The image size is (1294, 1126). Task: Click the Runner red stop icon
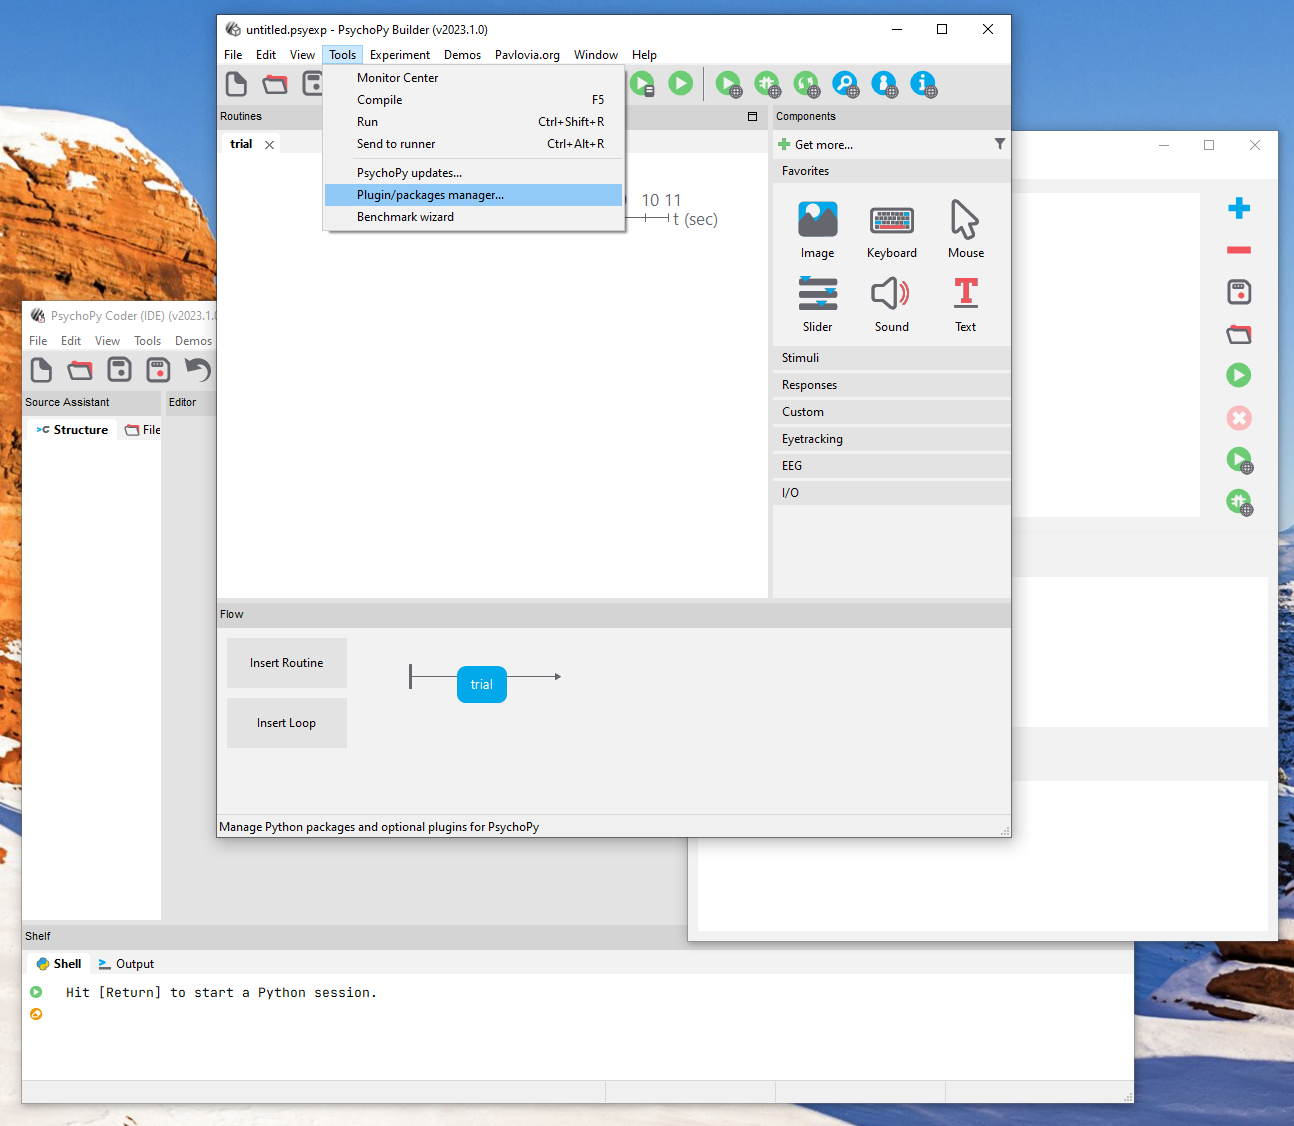pyautogui.click(x=1239, y=418)
